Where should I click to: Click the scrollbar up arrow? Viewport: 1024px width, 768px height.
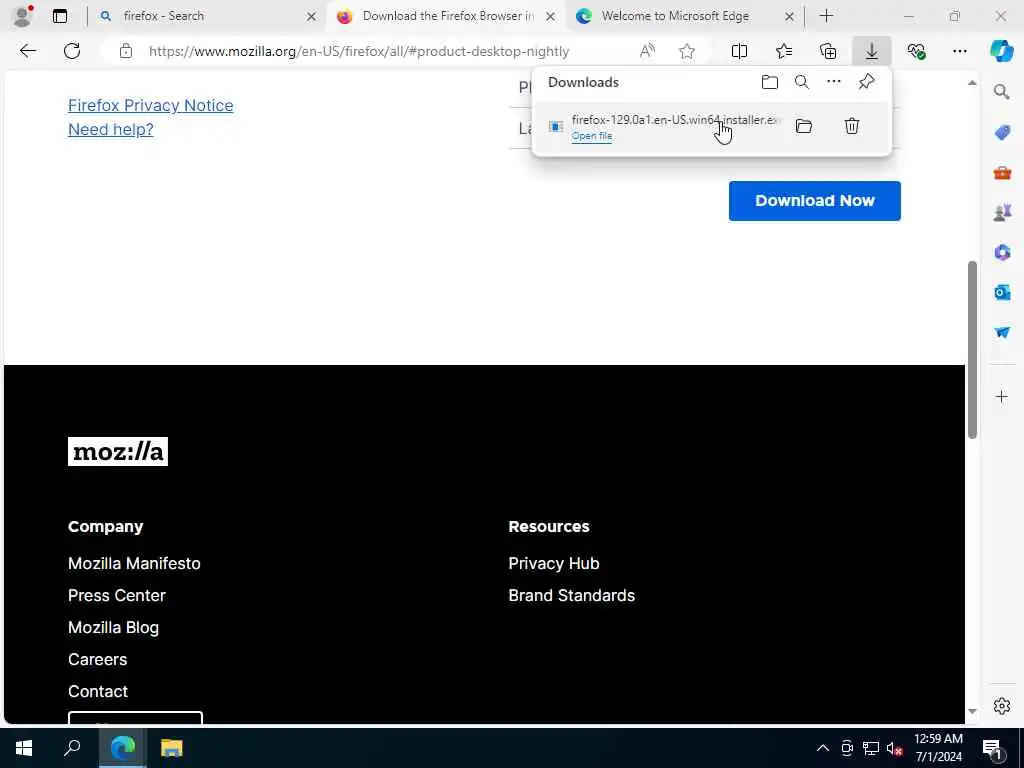point(972,83)
